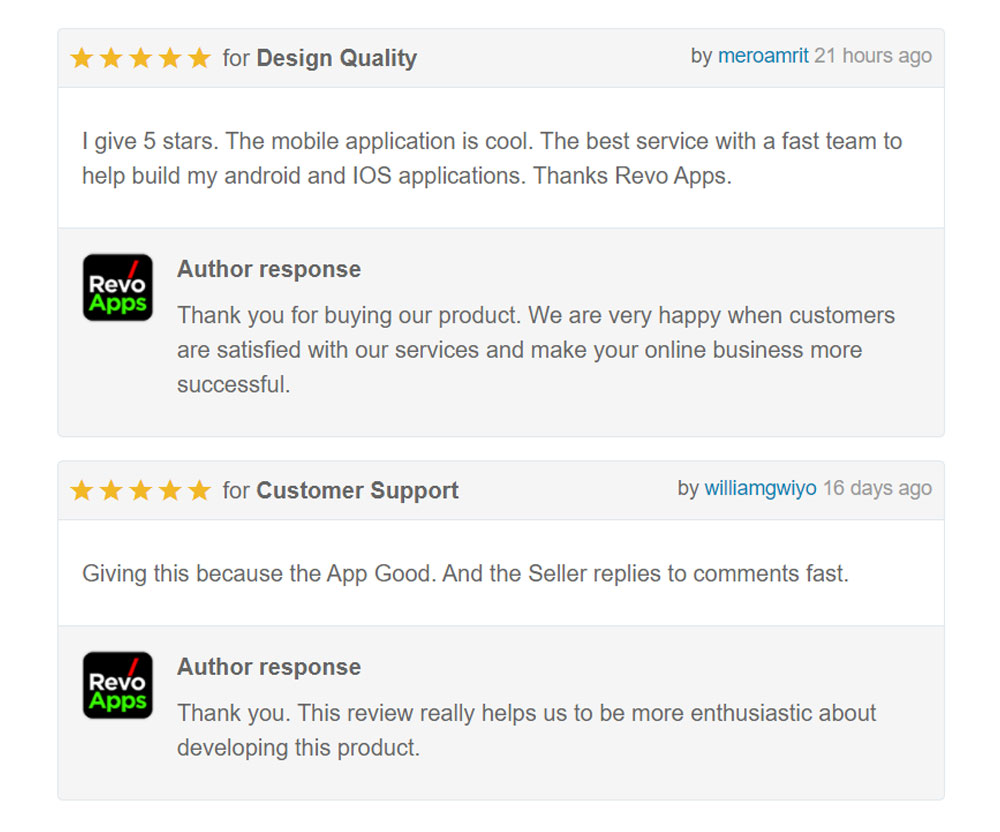The image size is (1000, 832).
Task: Click fifth star of Customer Support rating
Action: point(199,490)
